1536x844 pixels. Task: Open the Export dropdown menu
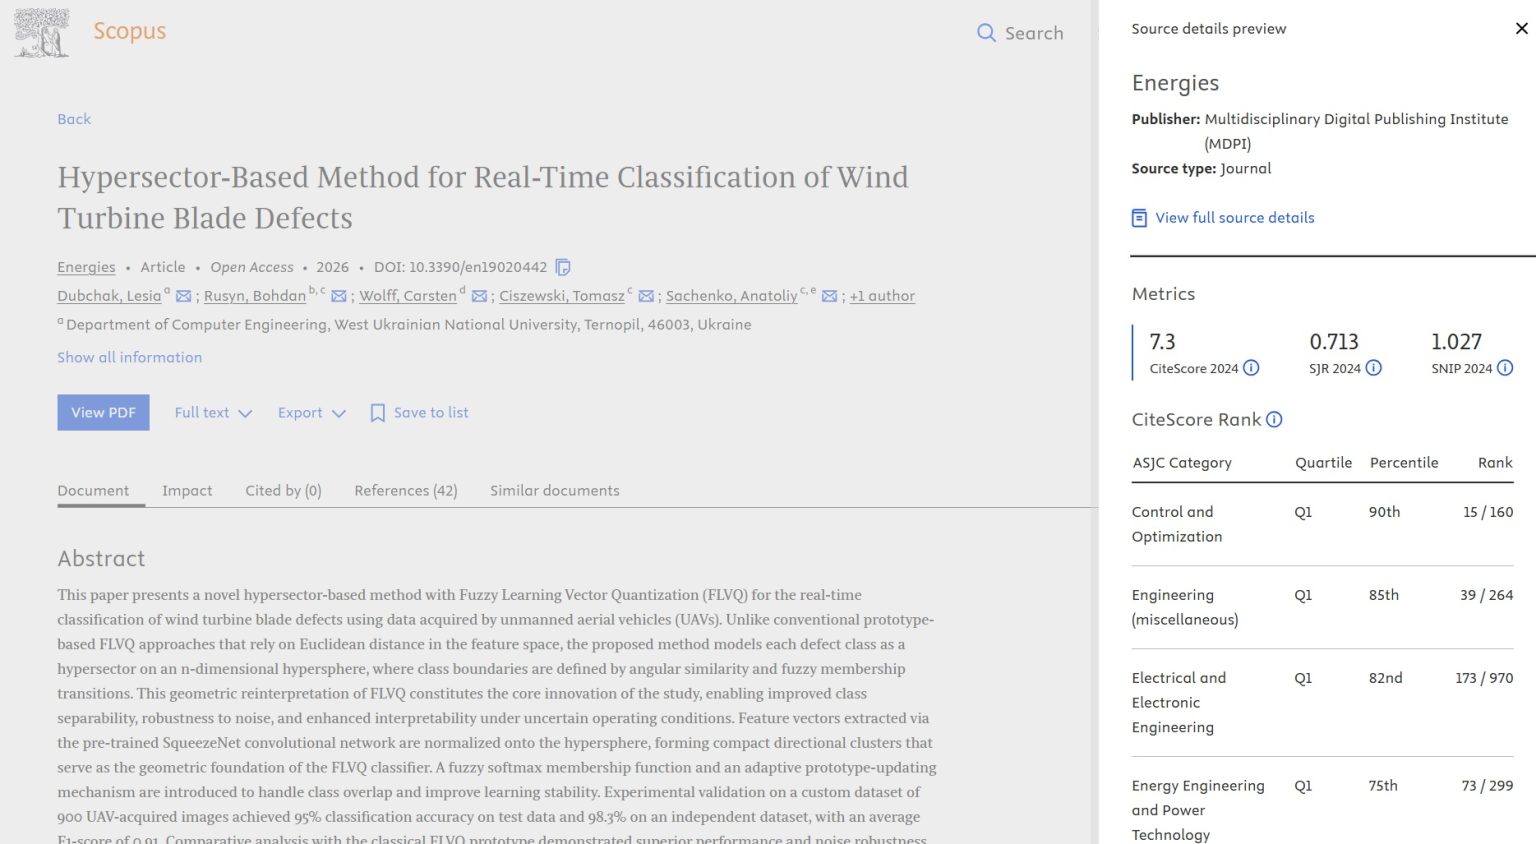click(311, 413)
